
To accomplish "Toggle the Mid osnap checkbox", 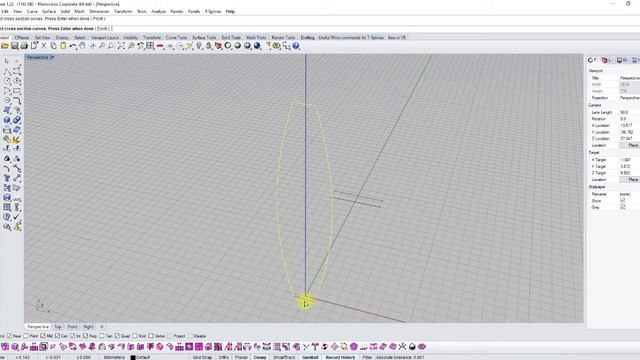I will [43, 336].
